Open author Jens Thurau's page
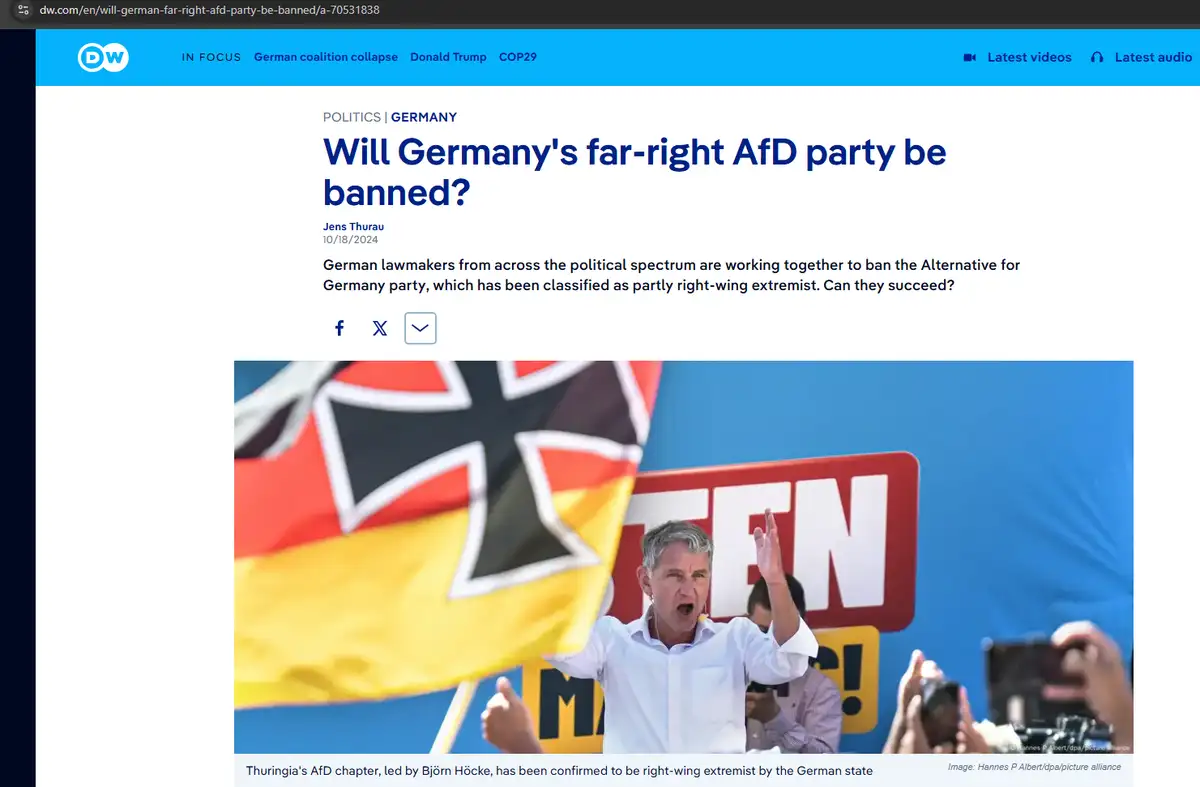This screenshot has width=1200, height=787. tap(353, 227)
